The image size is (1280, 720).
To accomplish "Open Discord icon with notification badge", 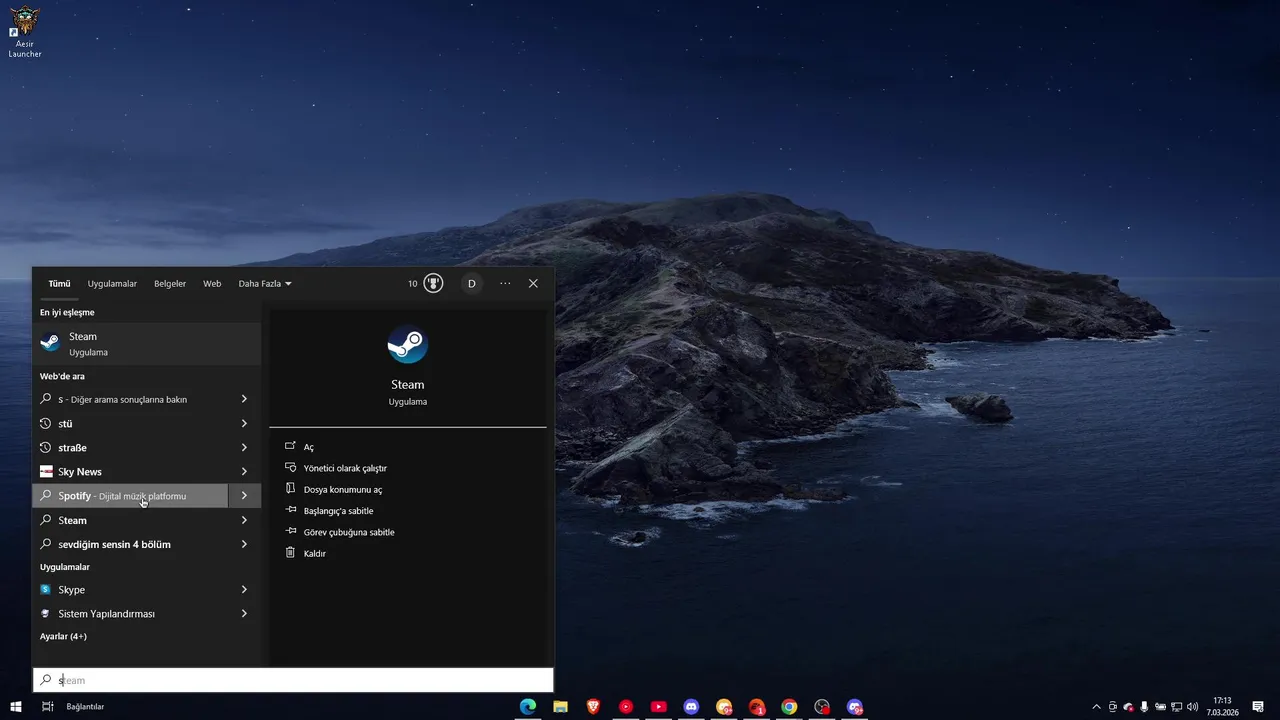I will point(855,707).
